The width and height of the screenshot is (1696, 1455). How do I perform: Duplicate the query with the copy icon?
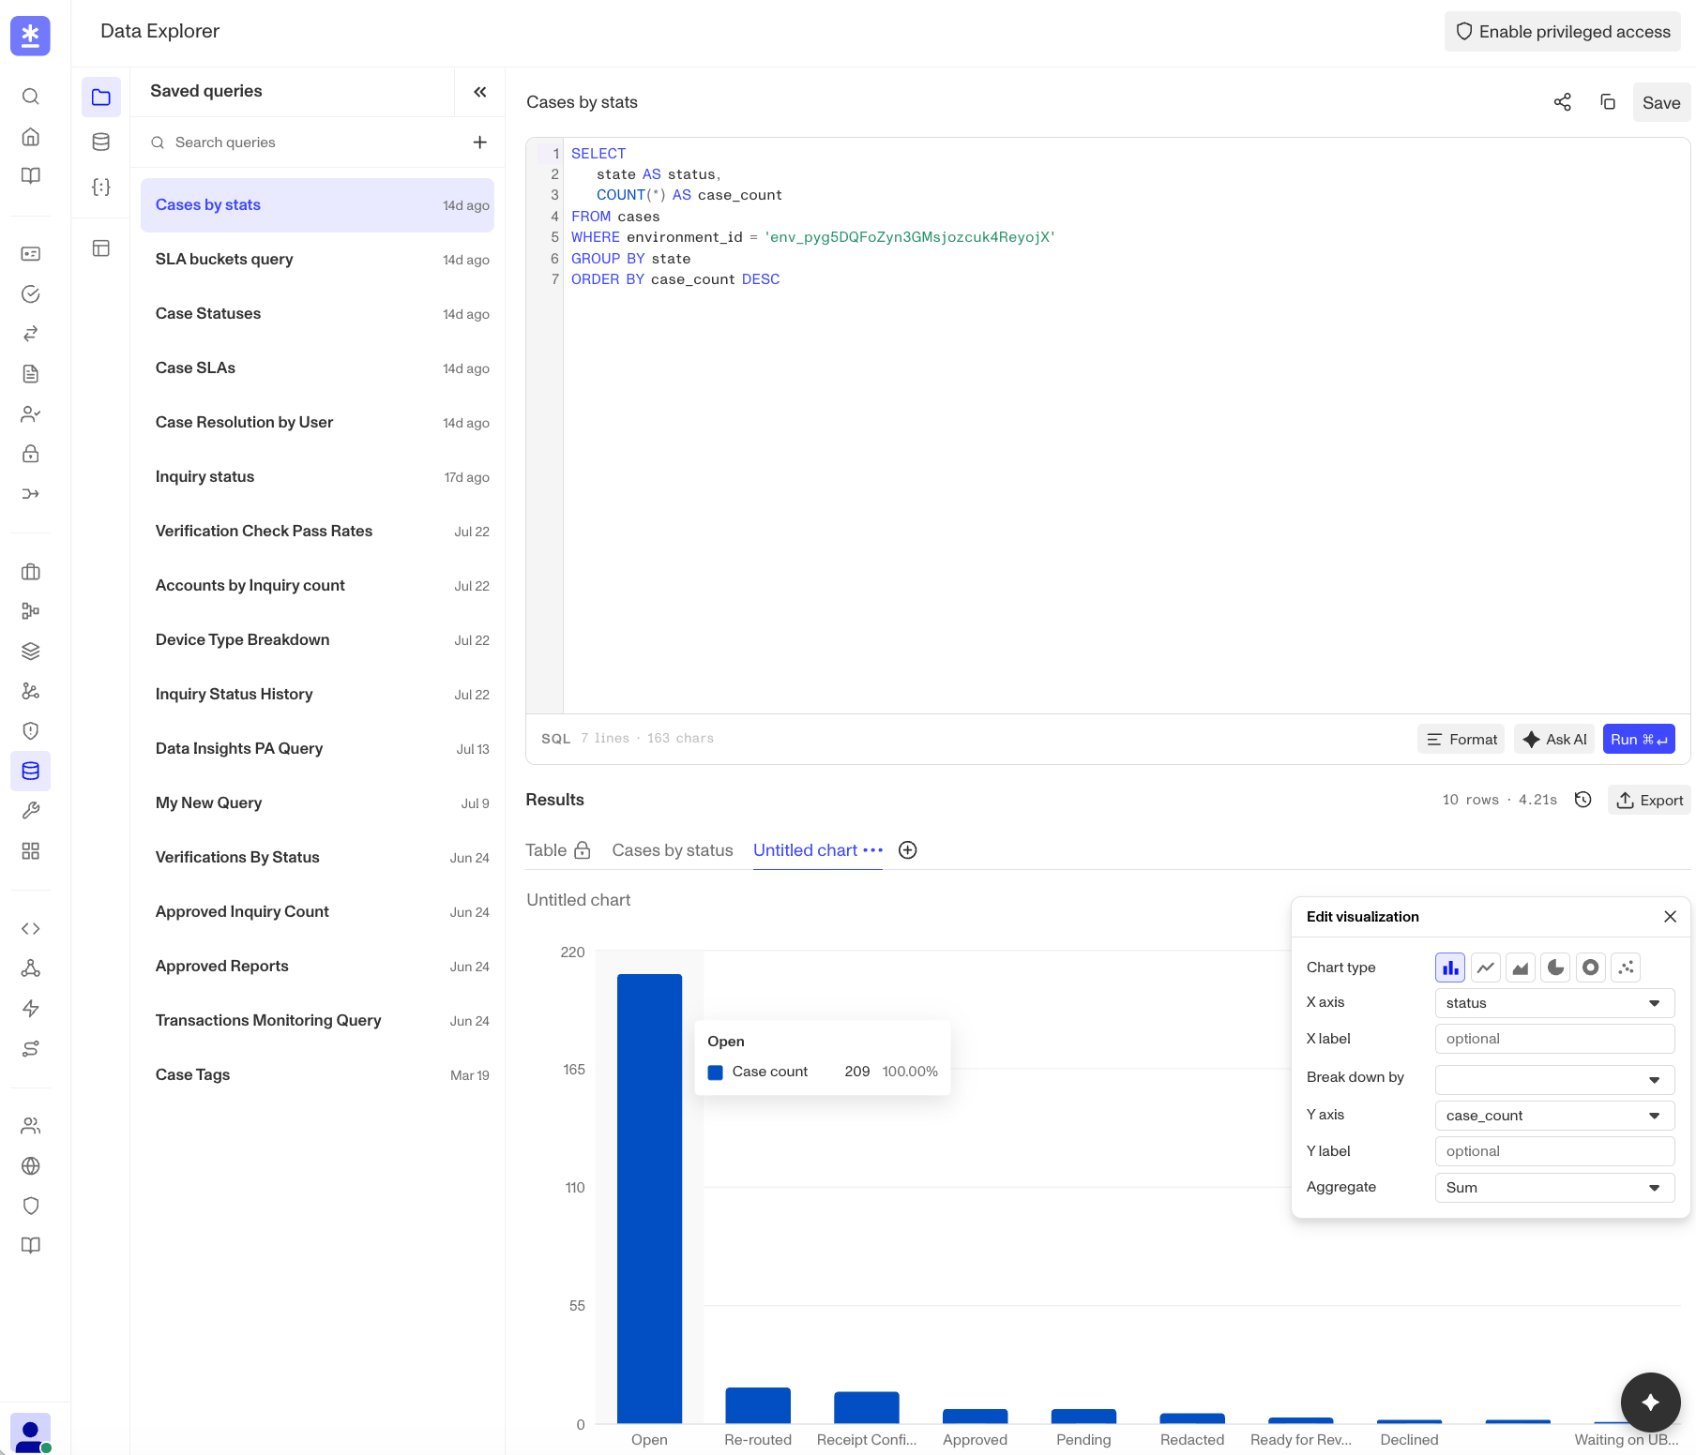1608,102
